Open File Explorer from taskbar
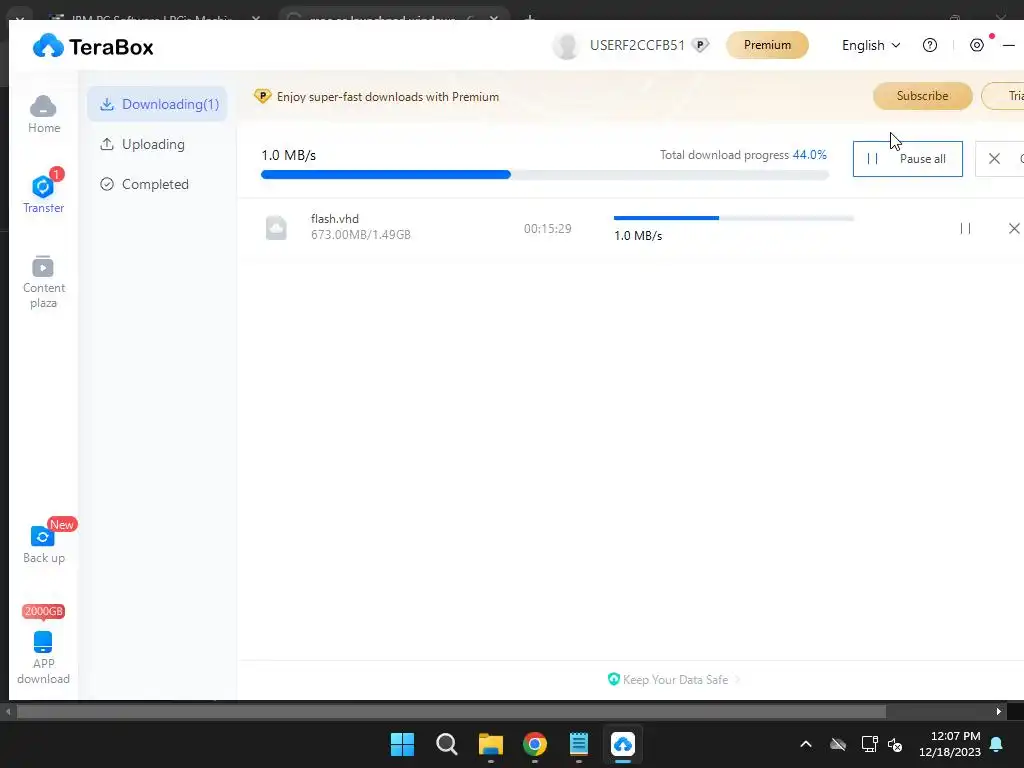The height and width of the screenshot is (768, 1024). click(490, 744)
